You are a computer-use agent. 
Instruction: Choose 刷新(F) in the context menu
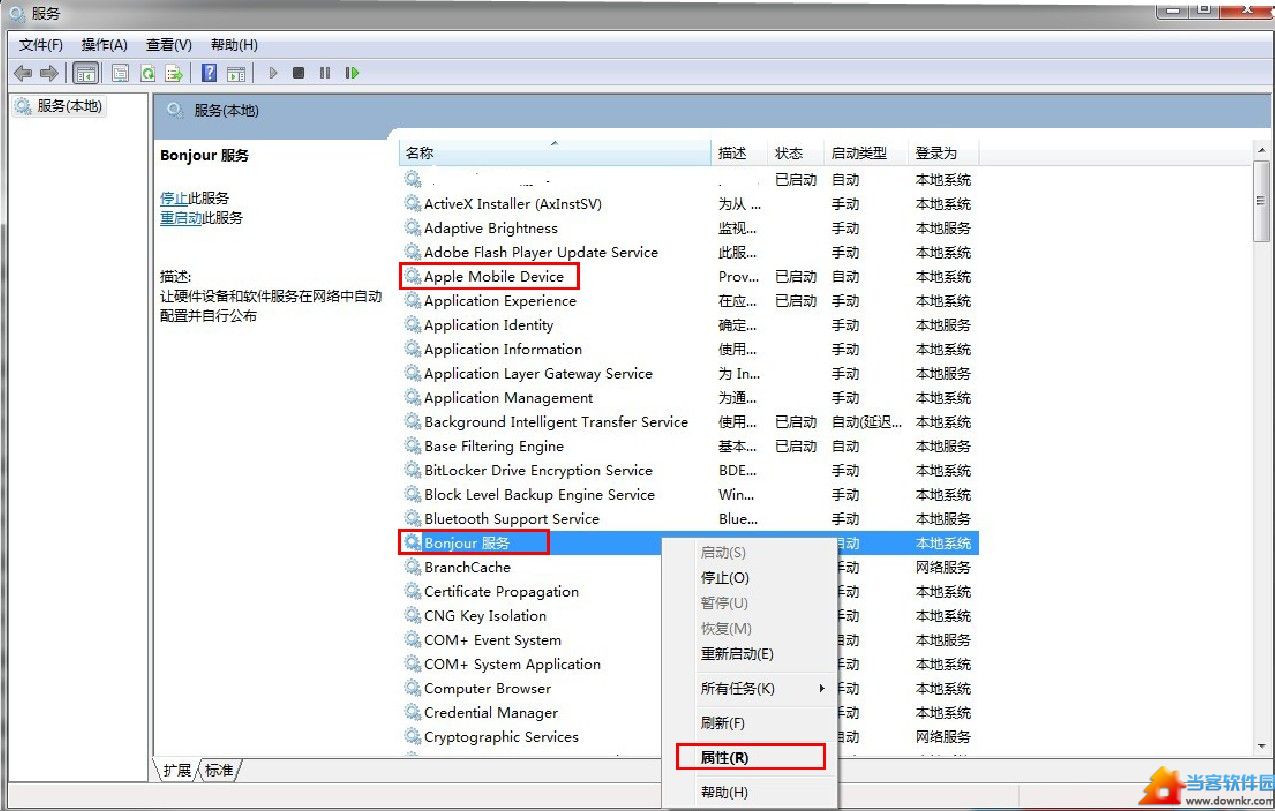pos(749,723)
